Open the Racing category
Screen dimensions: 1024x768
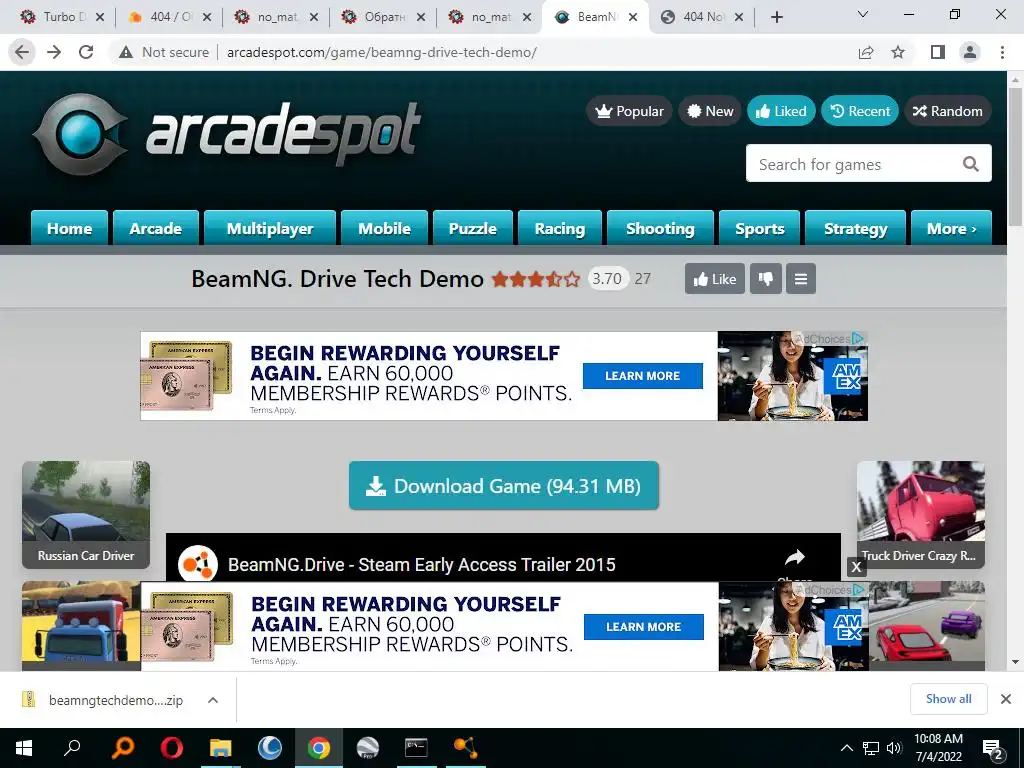pos(560,228)
